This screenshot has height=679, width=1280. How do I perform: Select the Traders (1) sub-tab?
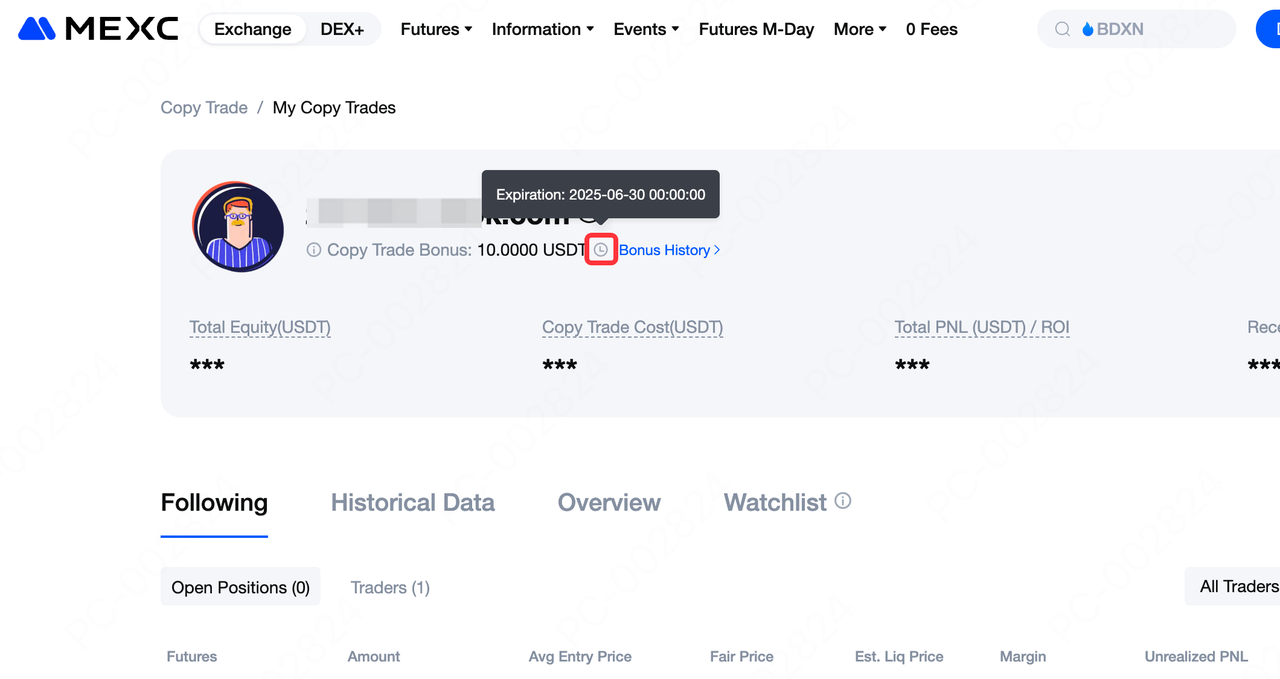[x=390, y=587]
